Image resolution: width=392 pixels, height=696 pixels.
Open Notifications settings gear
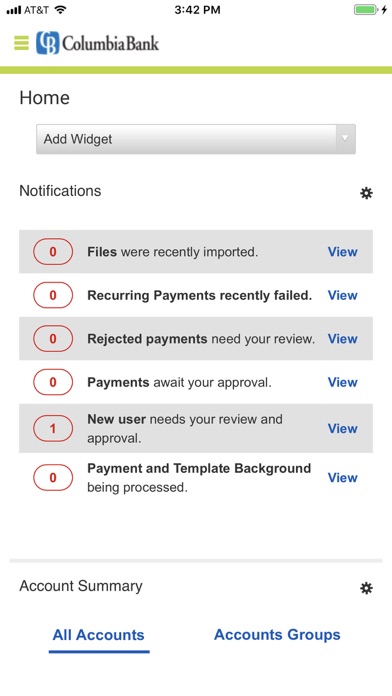(366, 193)
